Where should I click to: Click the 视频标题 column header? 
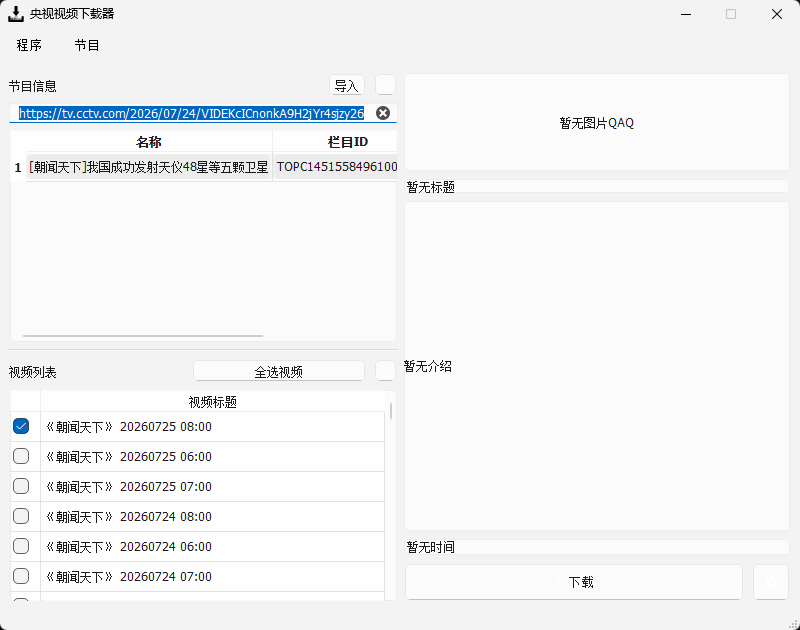click(212, 401)
